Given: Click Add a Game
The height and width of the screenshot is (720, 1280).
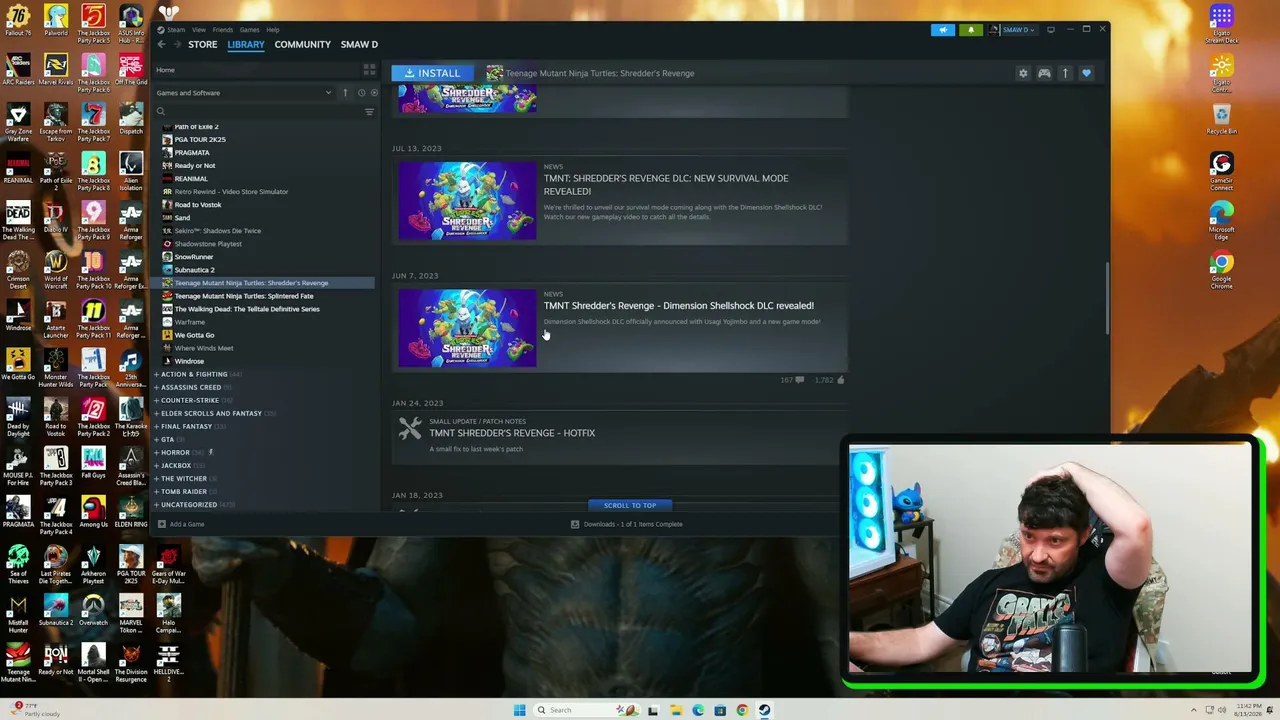Looking at the screenshot, I should 181,524.
